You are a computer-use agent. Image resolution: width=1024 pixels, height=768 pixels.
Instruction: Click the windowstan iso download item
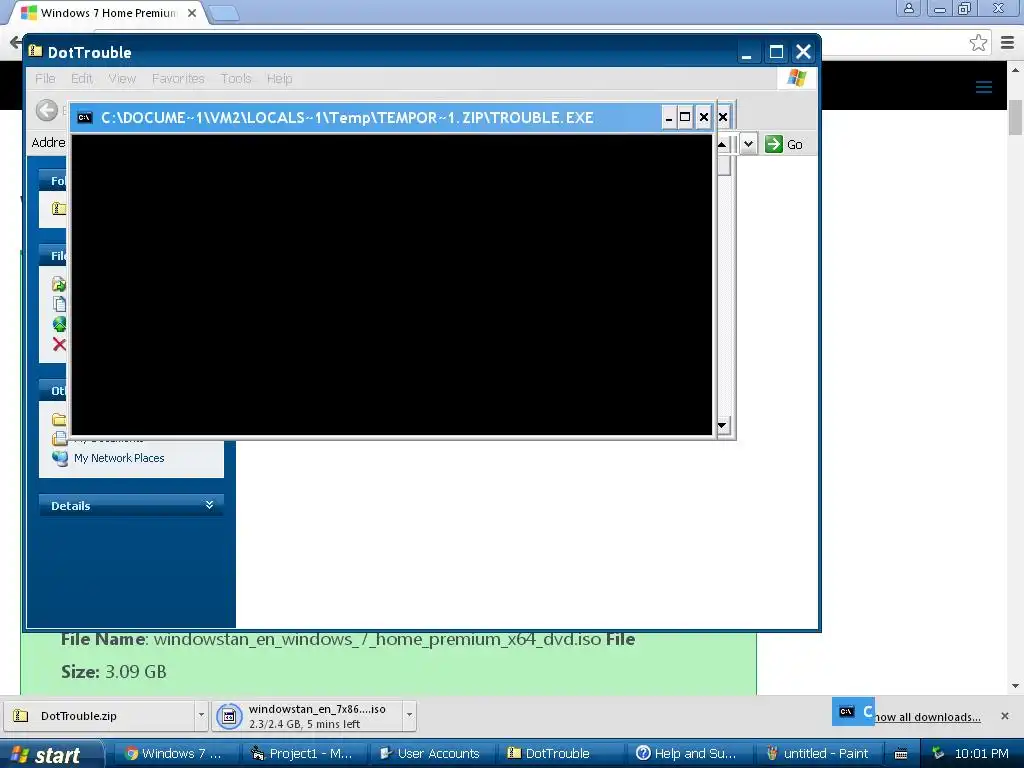coord(307,716)
